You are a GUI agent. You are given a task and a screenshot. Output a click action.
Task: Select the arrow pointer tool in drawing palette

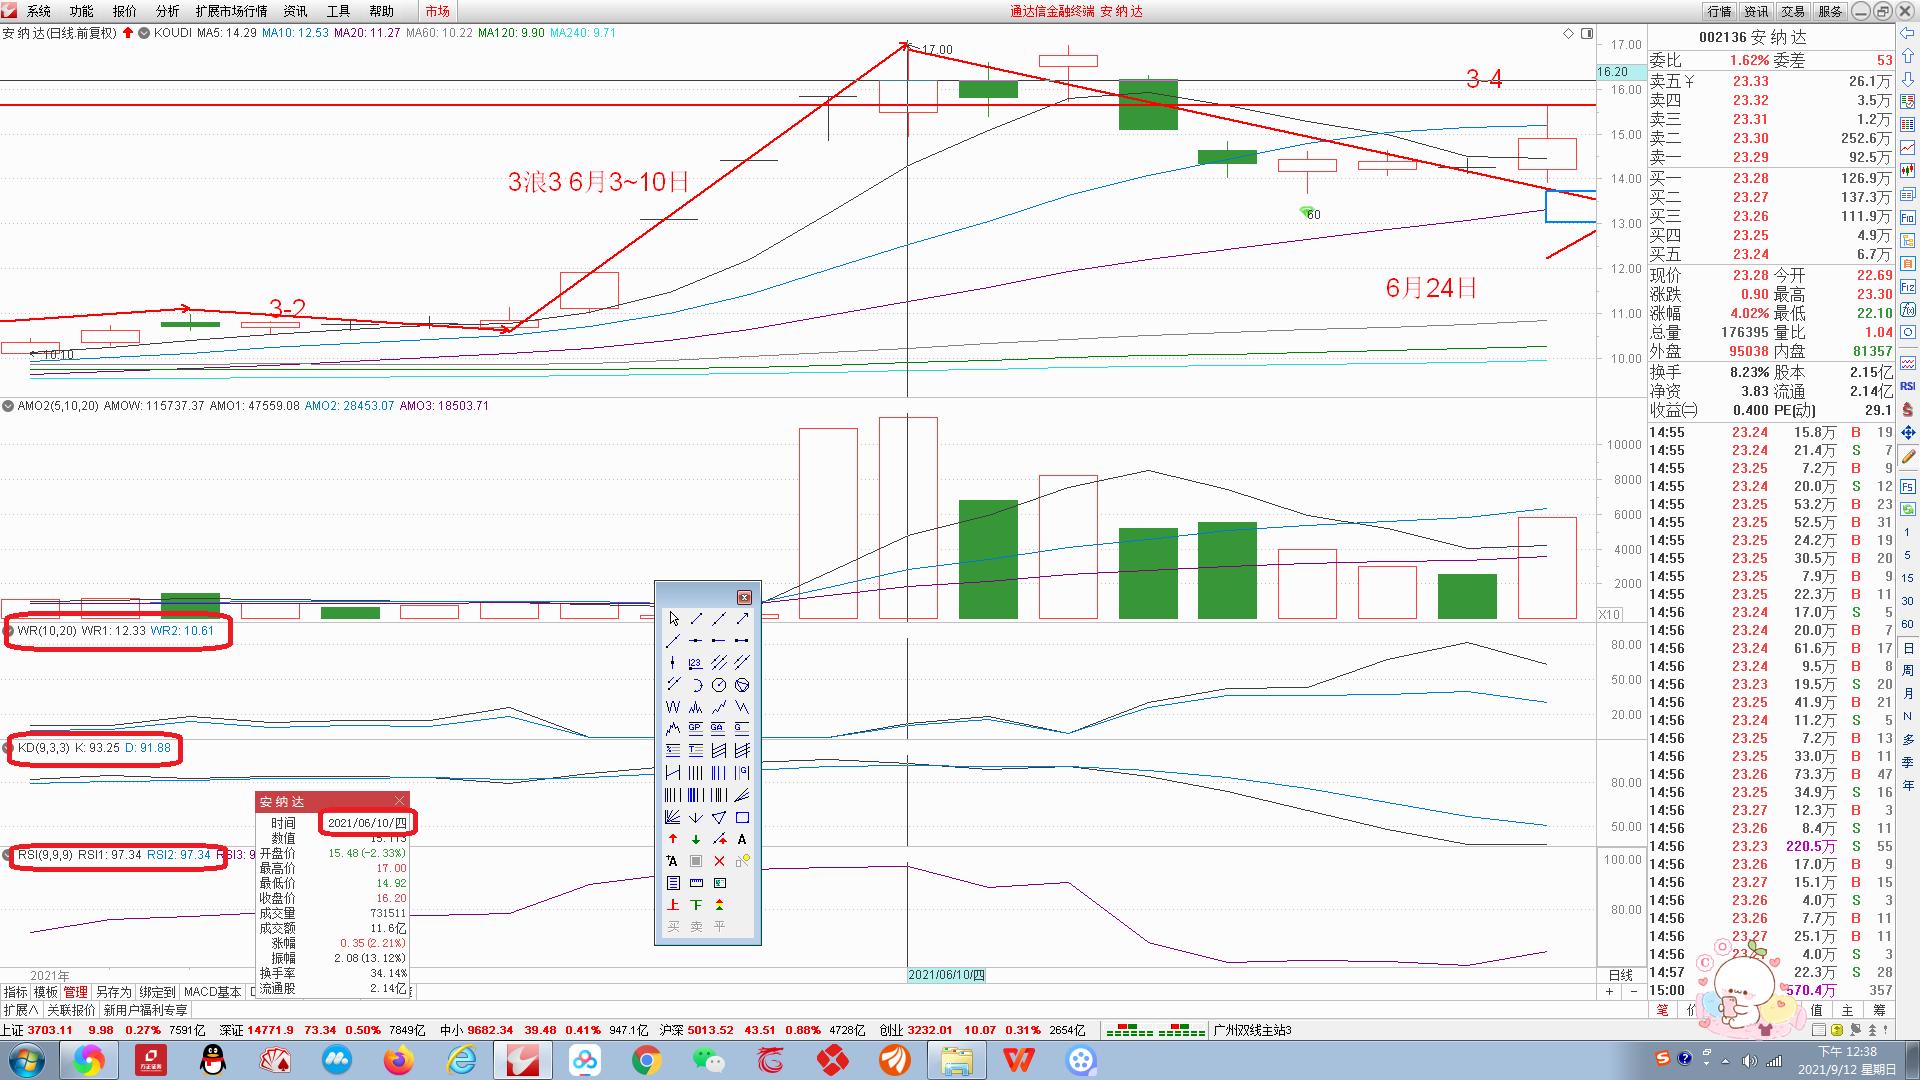[x=673, y=619]
